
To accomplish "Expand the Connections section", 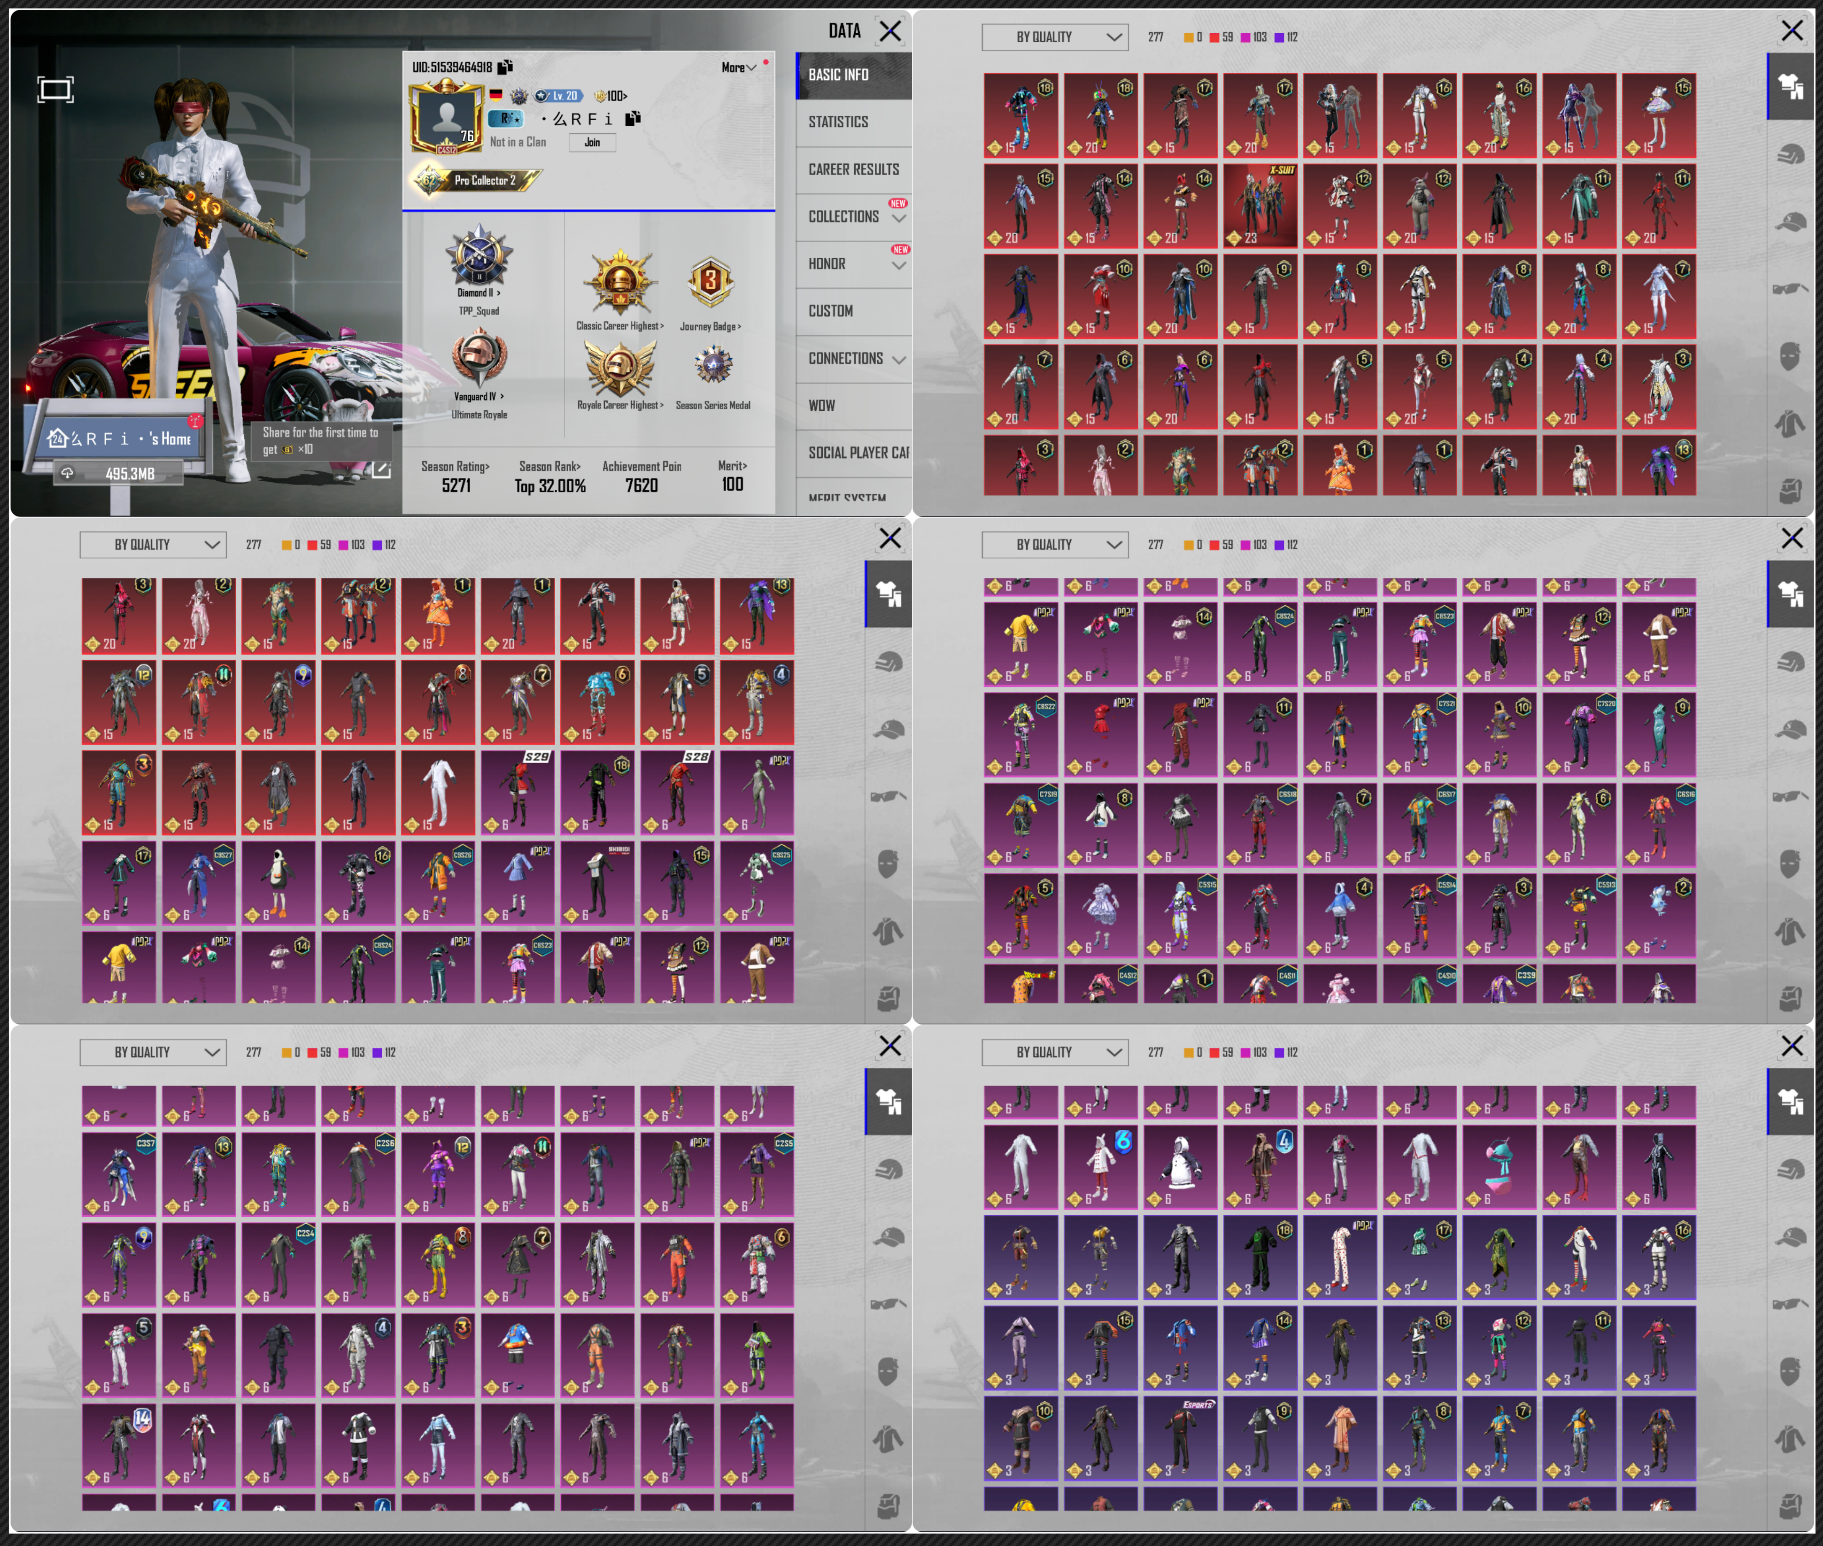I will pyautogui.click(x=854, y=358).
